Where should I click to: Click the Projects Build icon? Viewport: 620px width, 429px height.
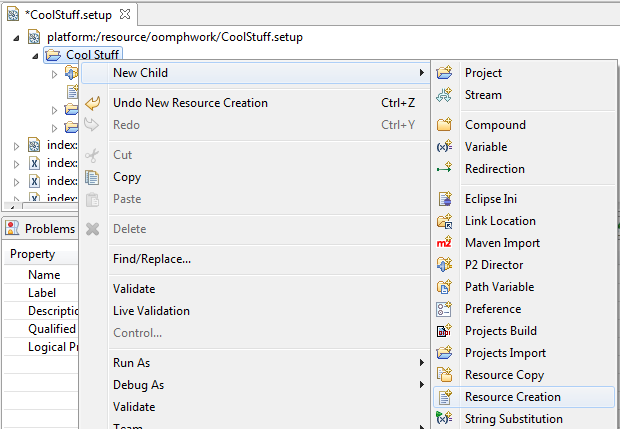pyautogui.click(x=445, y=331)
